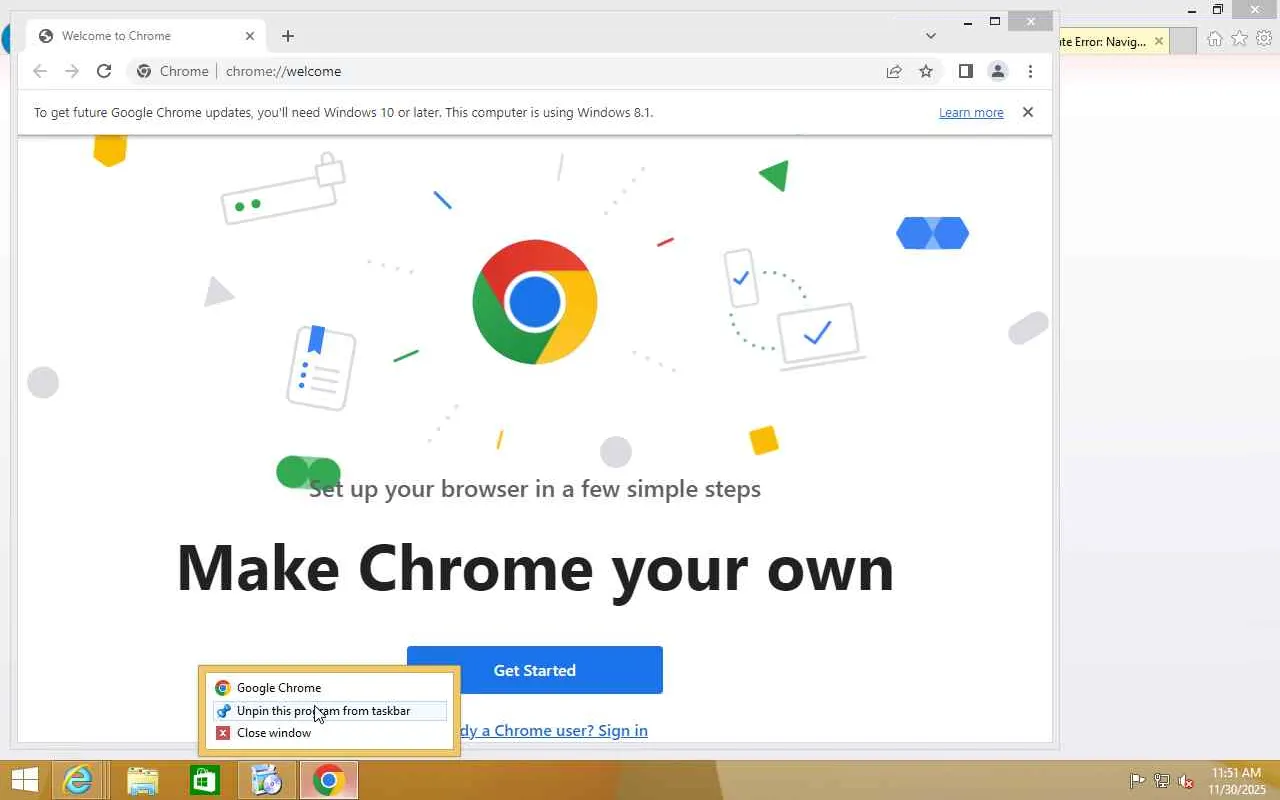Open the Windows Start button
The image size is (1280, 800).
point(24,780)
